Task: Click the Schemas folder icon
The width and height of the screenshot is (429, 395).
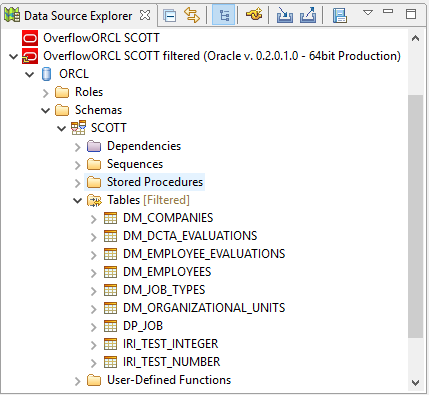Action: tap(62, 110)
